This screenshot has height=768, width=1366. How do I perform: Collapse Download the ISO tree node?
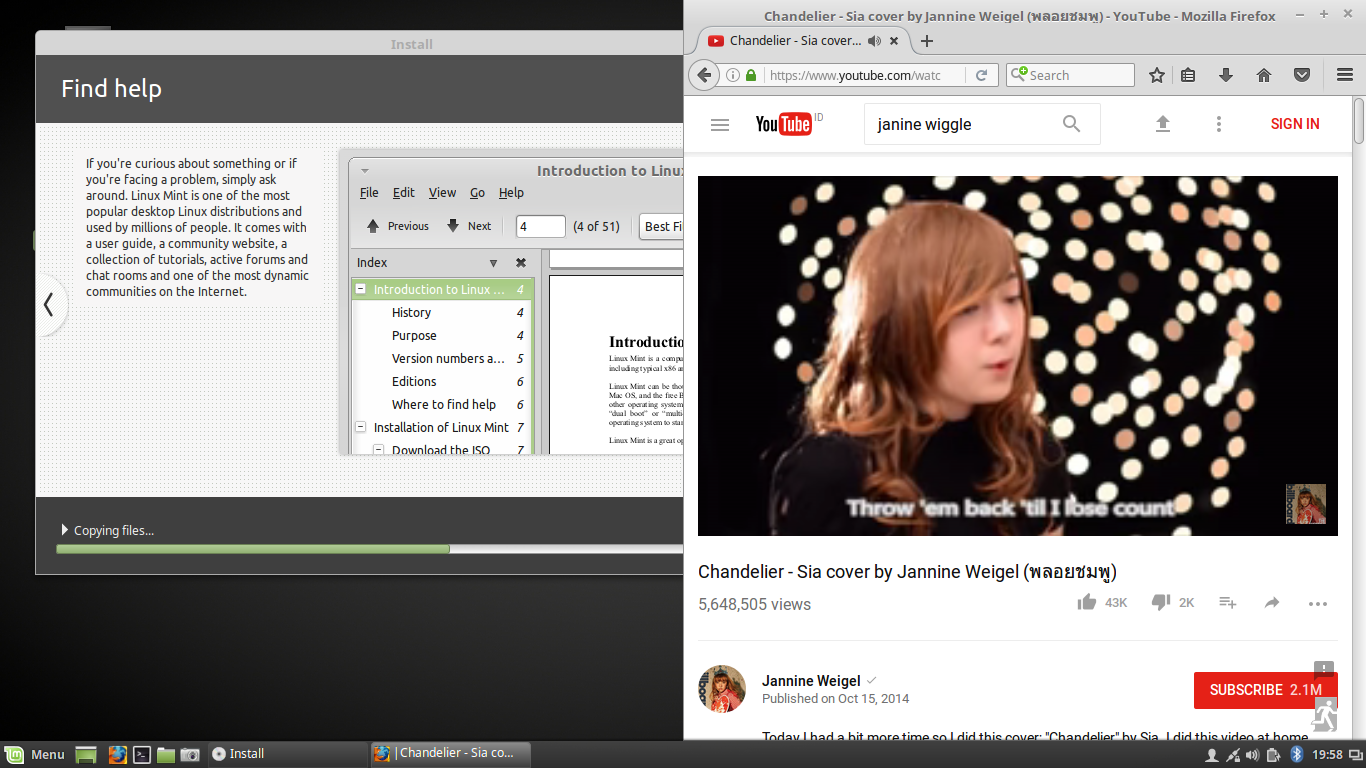point(379,450)
